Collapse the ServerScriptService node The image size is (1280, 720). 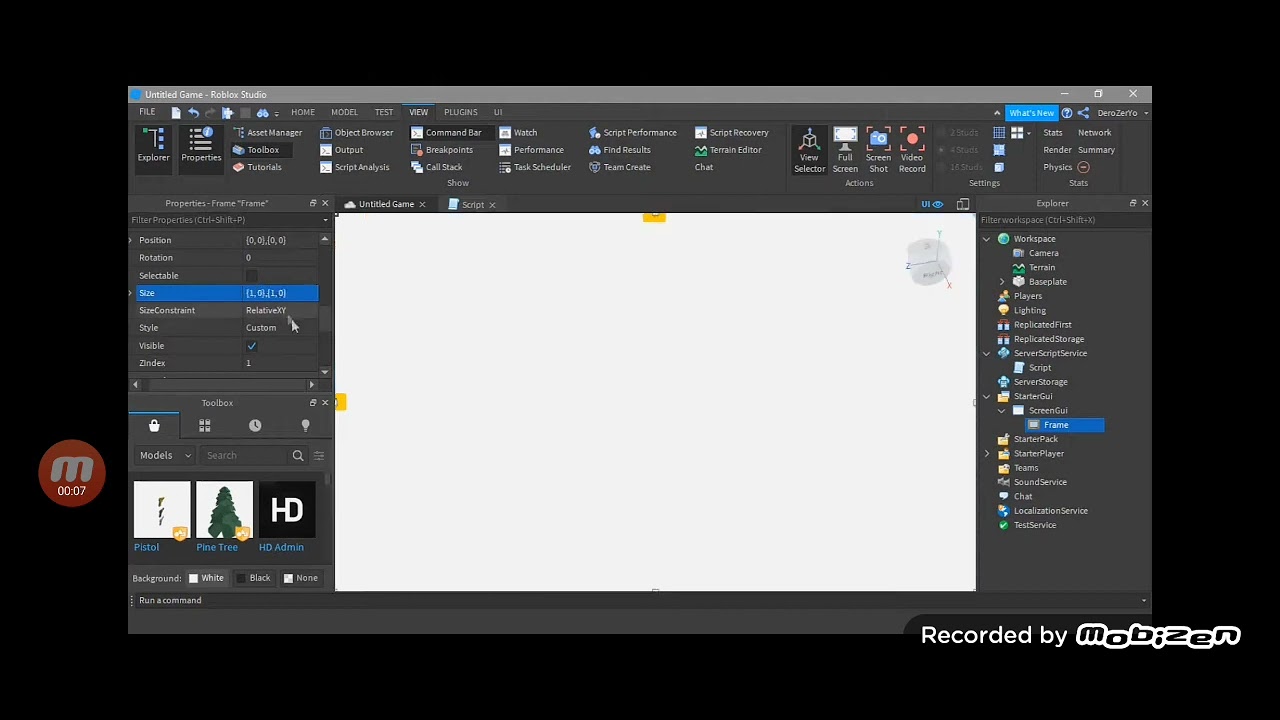tap(987, 353)
